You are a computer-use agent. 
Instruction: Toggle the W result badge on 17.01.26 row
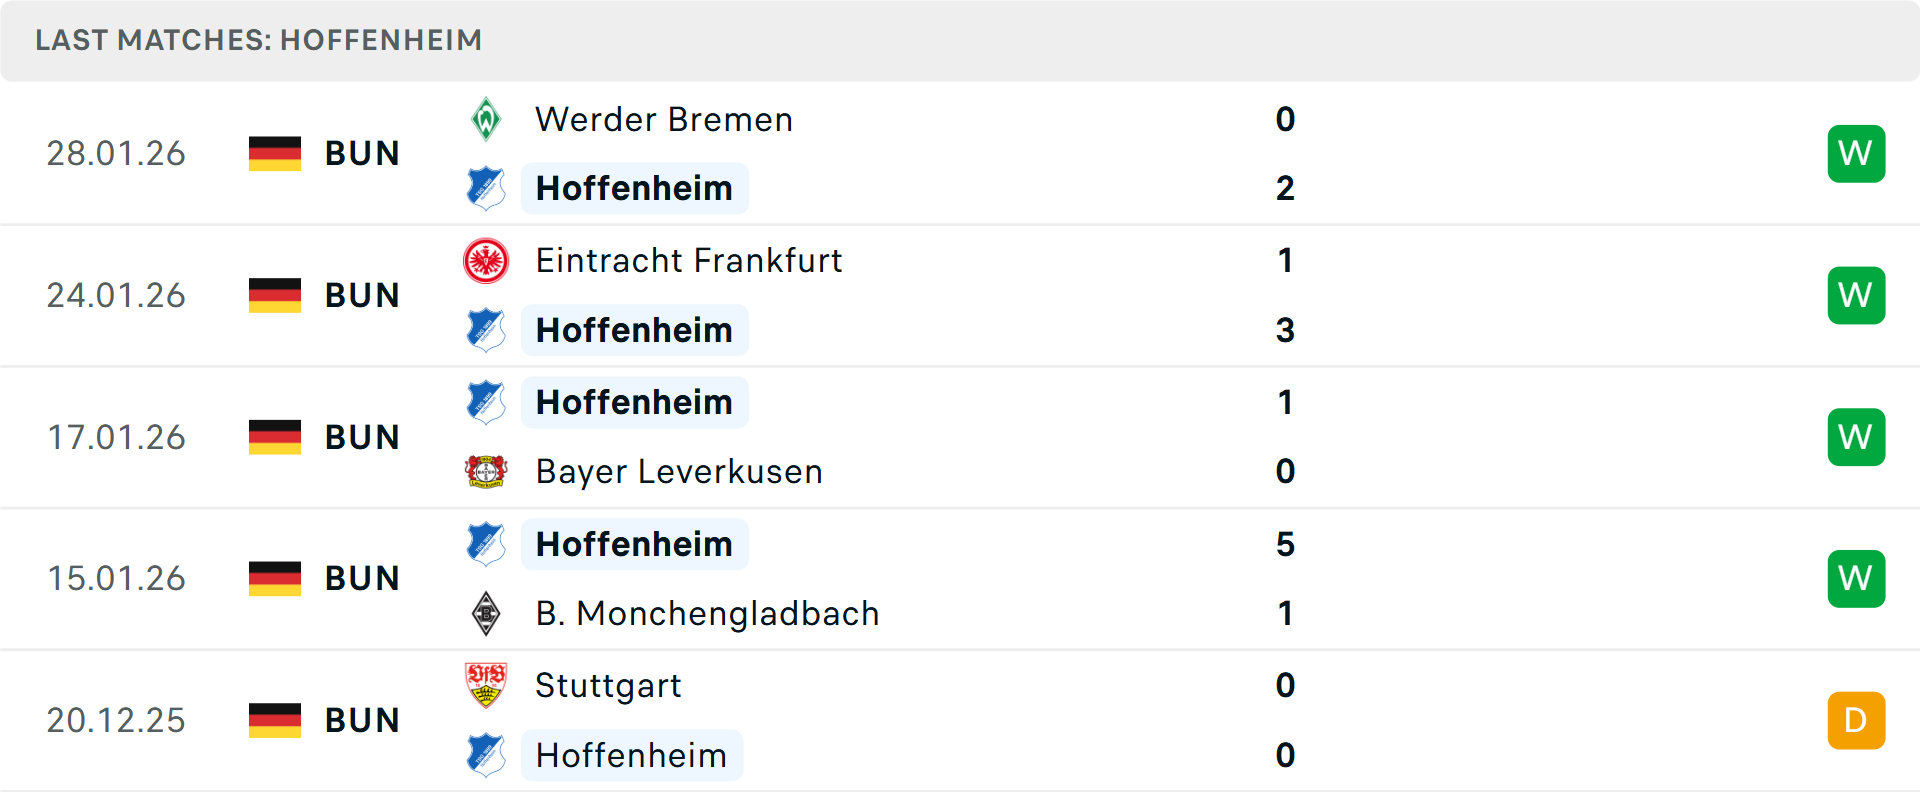(x=1856, y=436)
